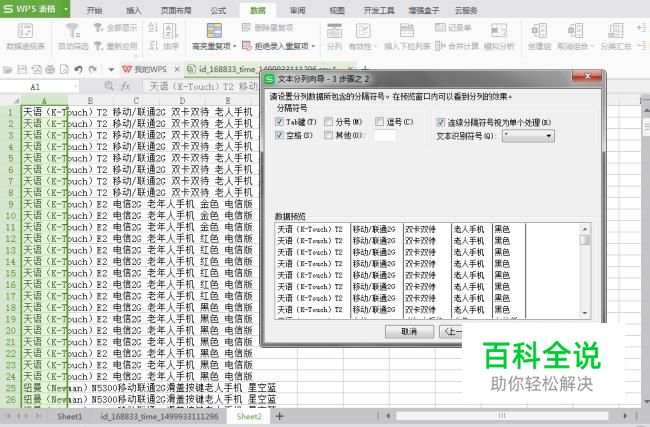Click the redo arrow icon
Screen dimensions: 650x427
93,69
